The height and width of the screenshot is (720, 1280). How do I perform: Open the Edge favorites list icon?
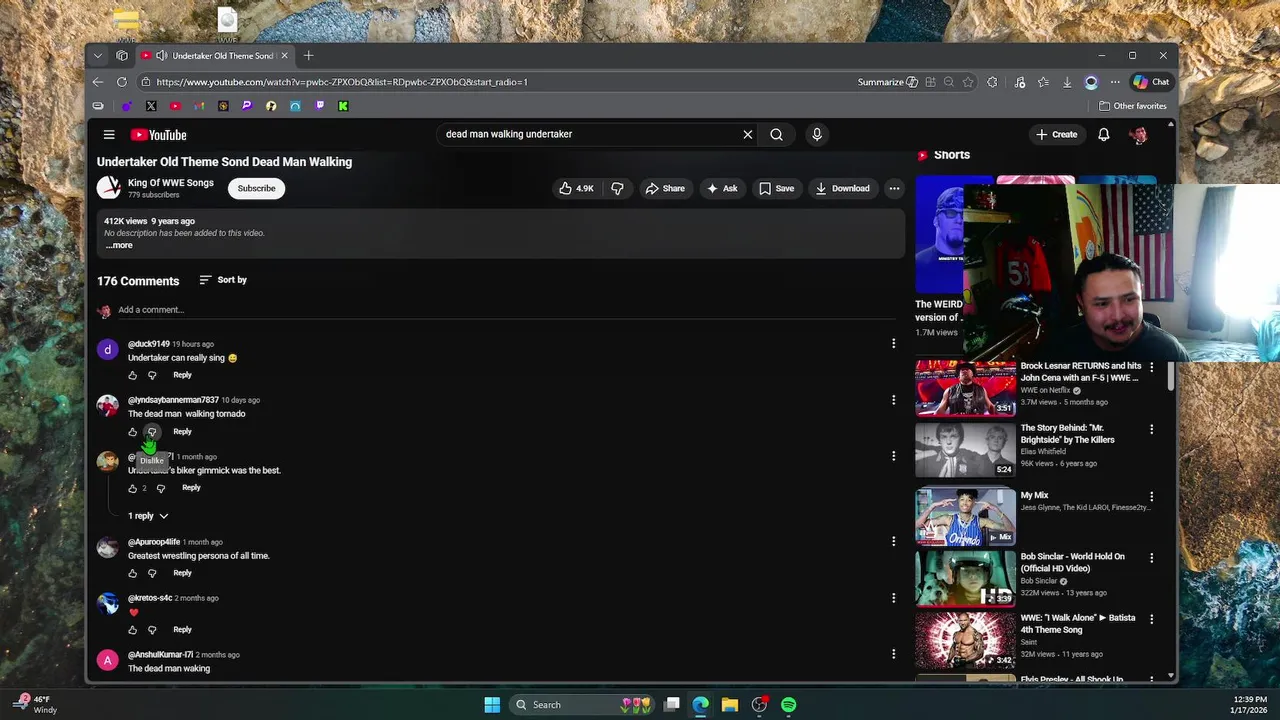[1043, 82]
